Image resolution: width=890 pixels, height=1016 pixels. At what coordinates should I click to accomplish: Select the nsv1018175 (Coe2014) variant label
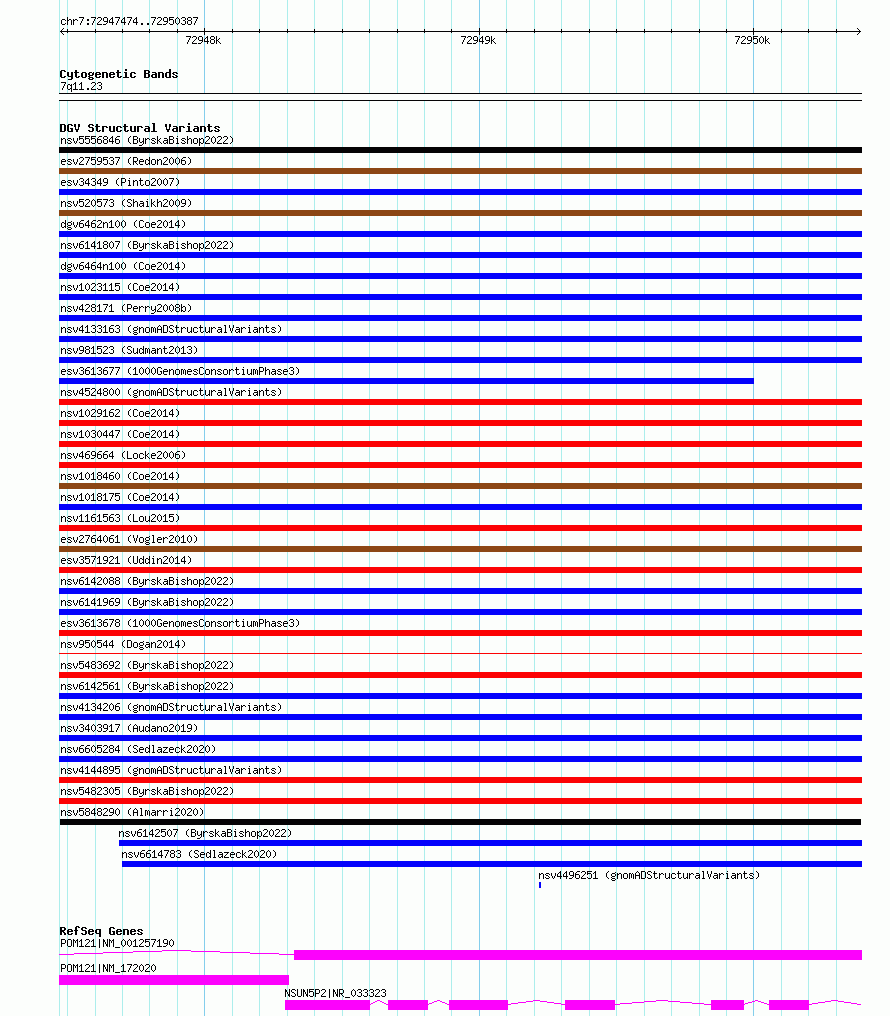[x=120, y=497]
